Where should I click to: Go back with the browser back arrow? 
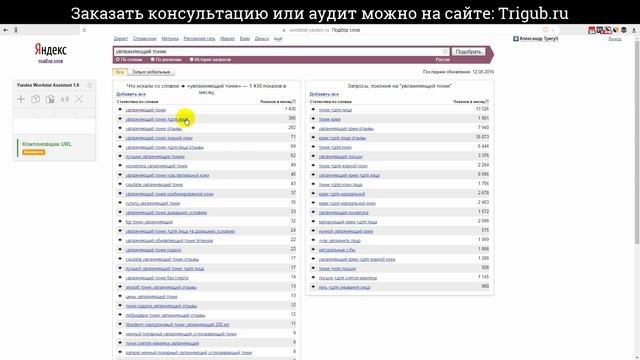tap(6, 30)
